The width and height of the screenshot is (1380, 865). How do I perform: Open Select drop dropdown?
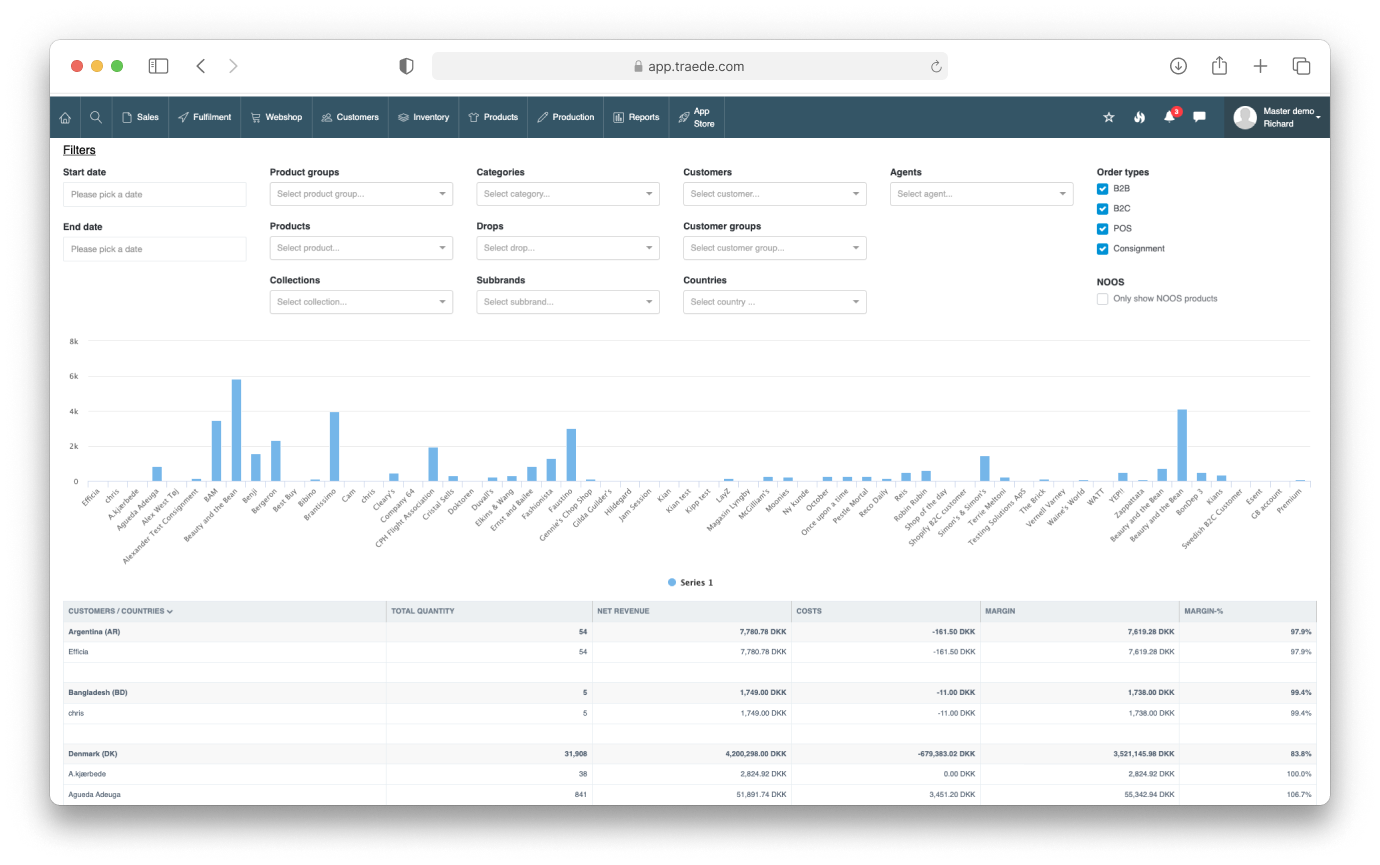(568, 248)
